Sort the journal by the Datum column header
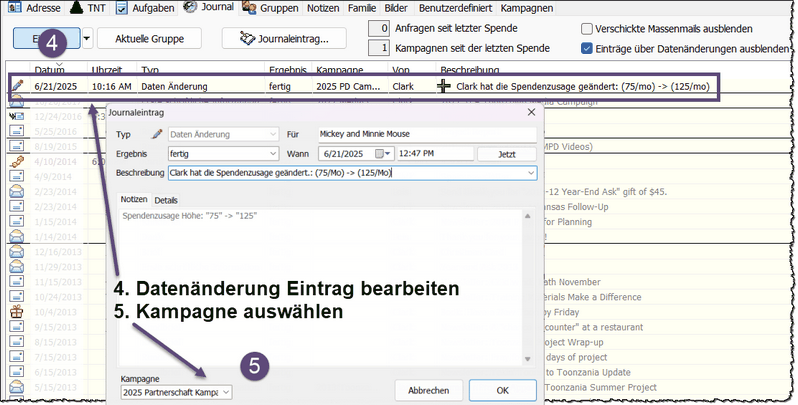The width and height of the screenshot is (798, 405). pyautogui.click(x=49, y=69)
